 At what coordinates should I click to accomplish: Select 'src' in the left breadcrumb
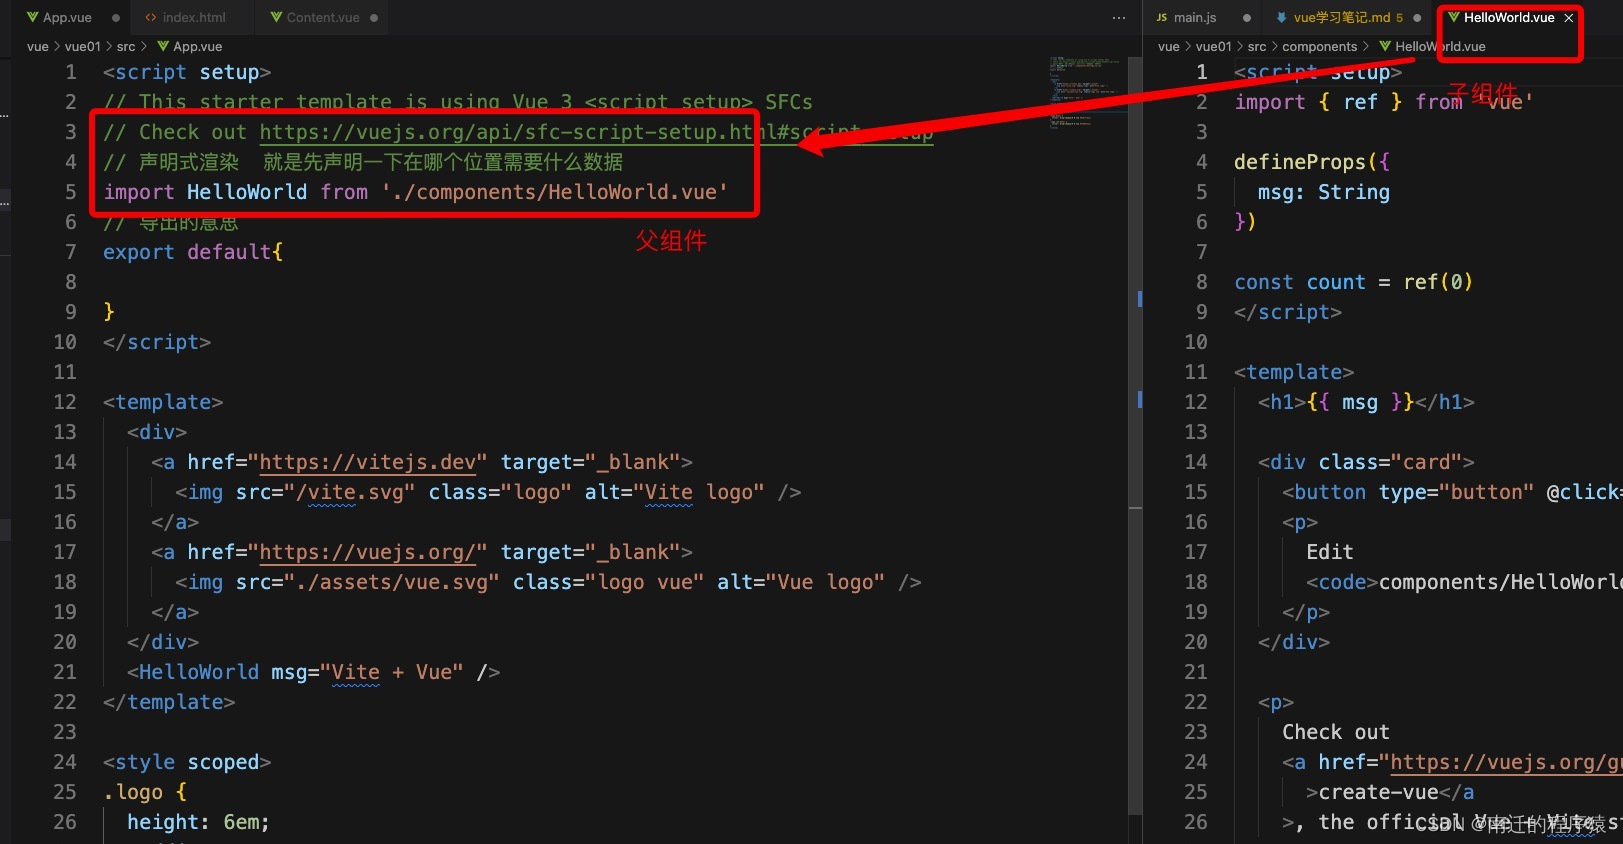coord(126,46)
